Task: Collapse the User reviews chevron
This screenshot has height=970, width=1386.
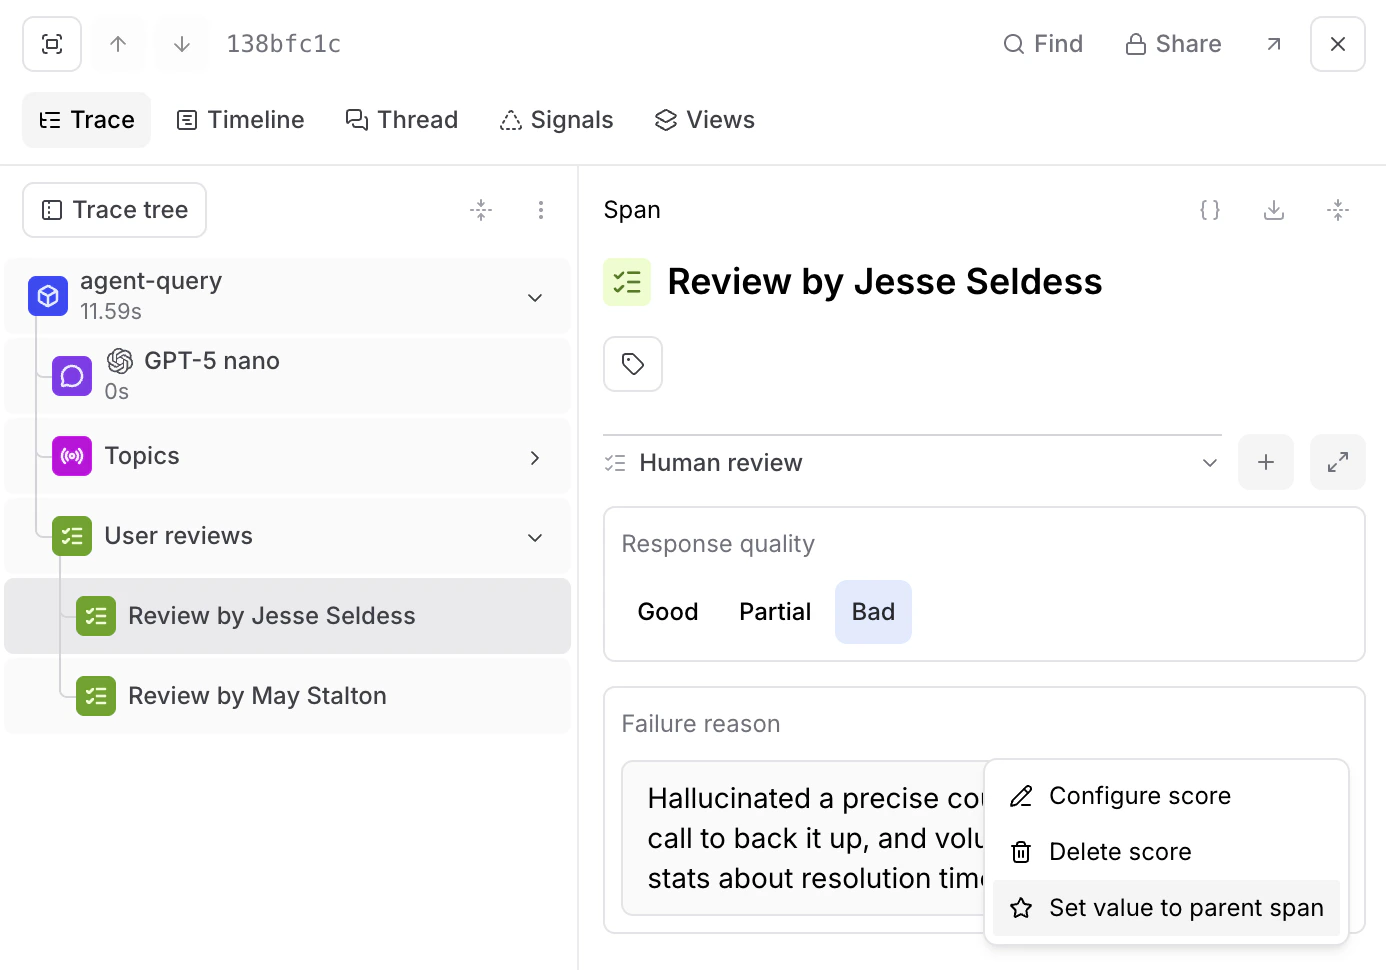Action: click(535, 537)
